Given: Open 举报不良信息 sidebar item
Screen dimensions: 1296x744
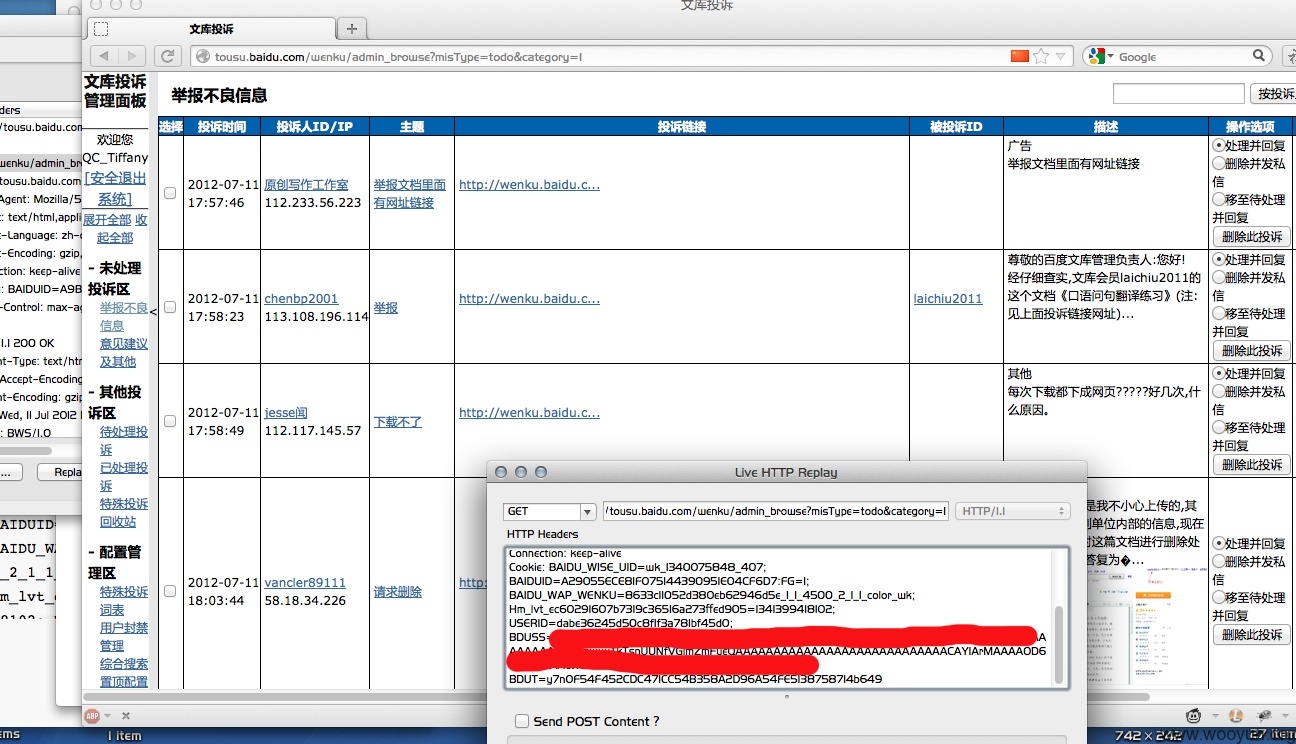Looking at the screenshot, I should click(124, 316).
